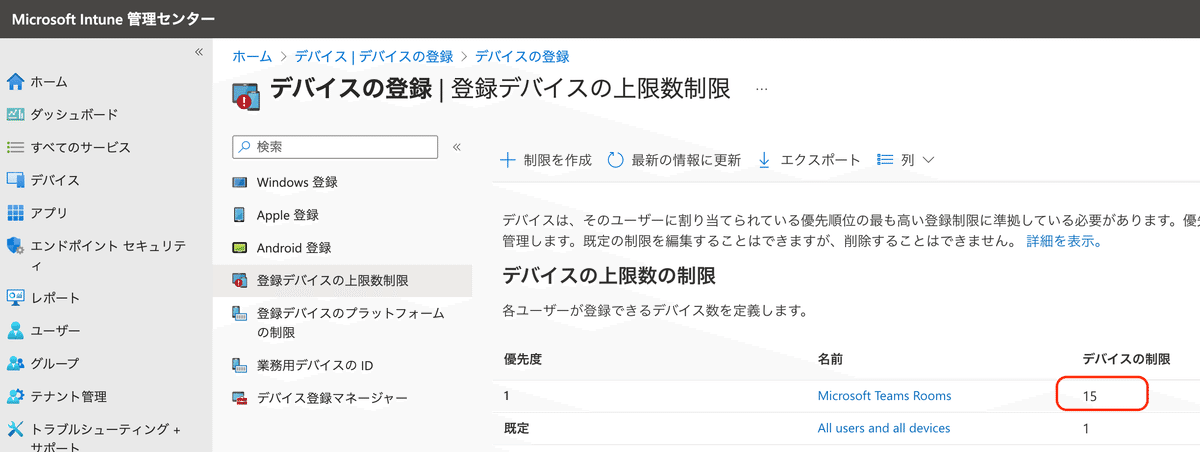The width and height of the screenshot is (1200, 452).
Task: Open the Microsoft Teams Rooms restriction
Action: (x=884, y=396)
